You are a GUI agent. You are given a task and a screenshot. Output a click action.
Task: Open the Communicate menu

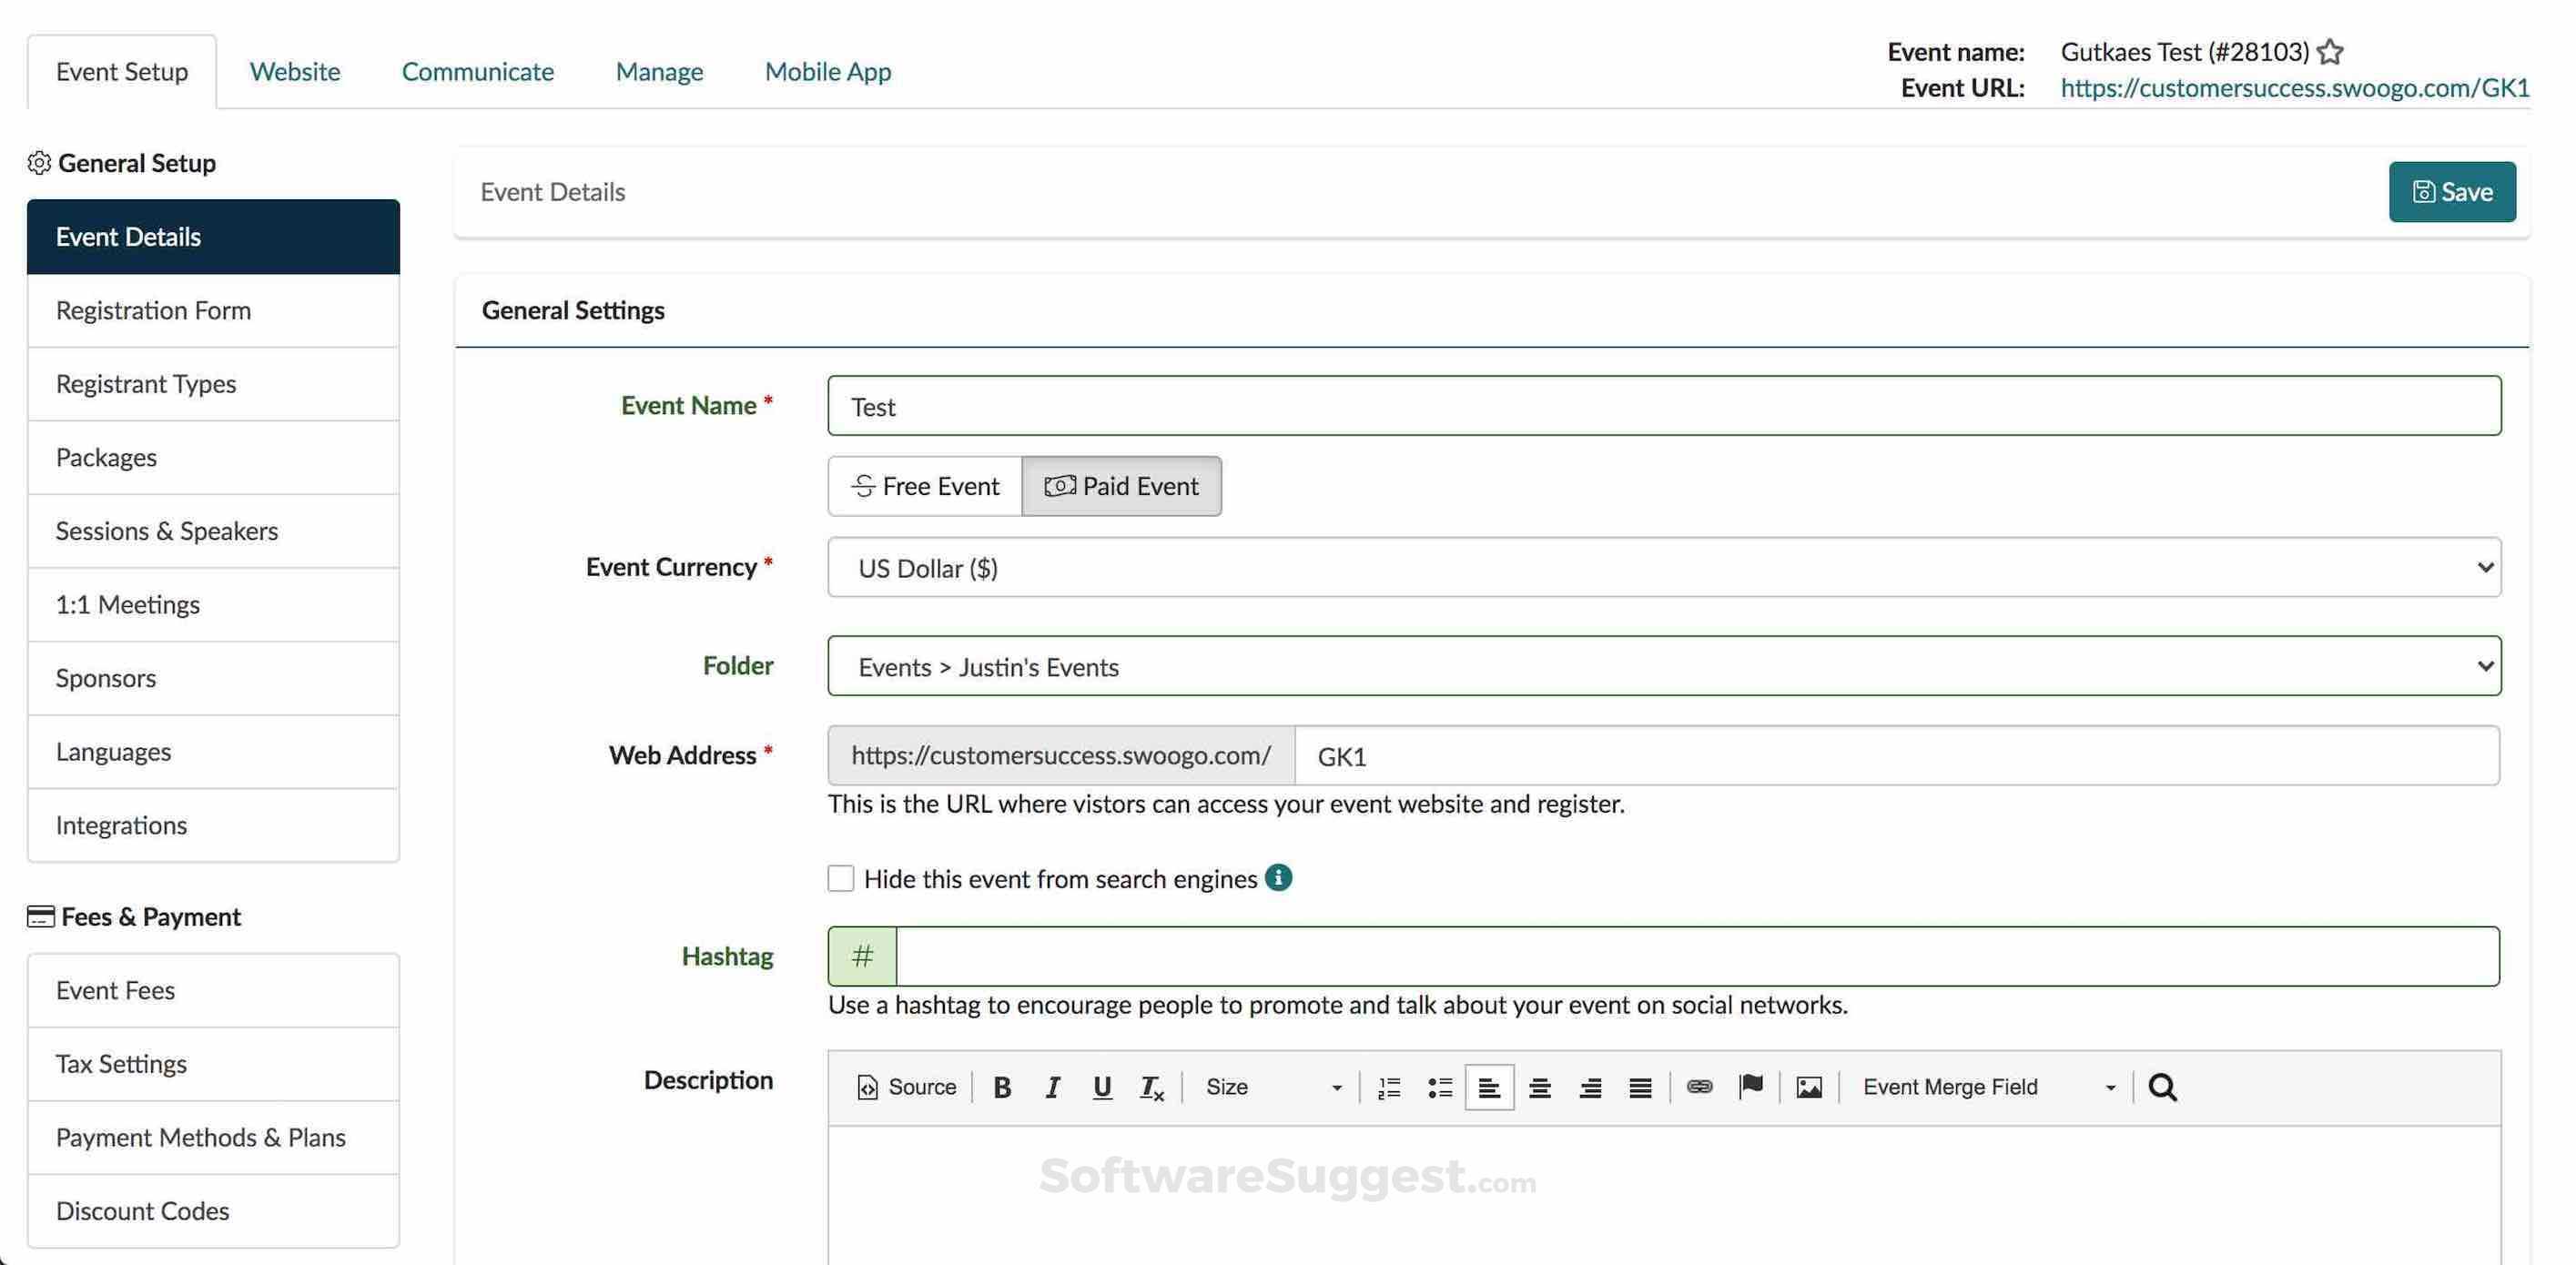pyautogui.click(x=478, y=71)
